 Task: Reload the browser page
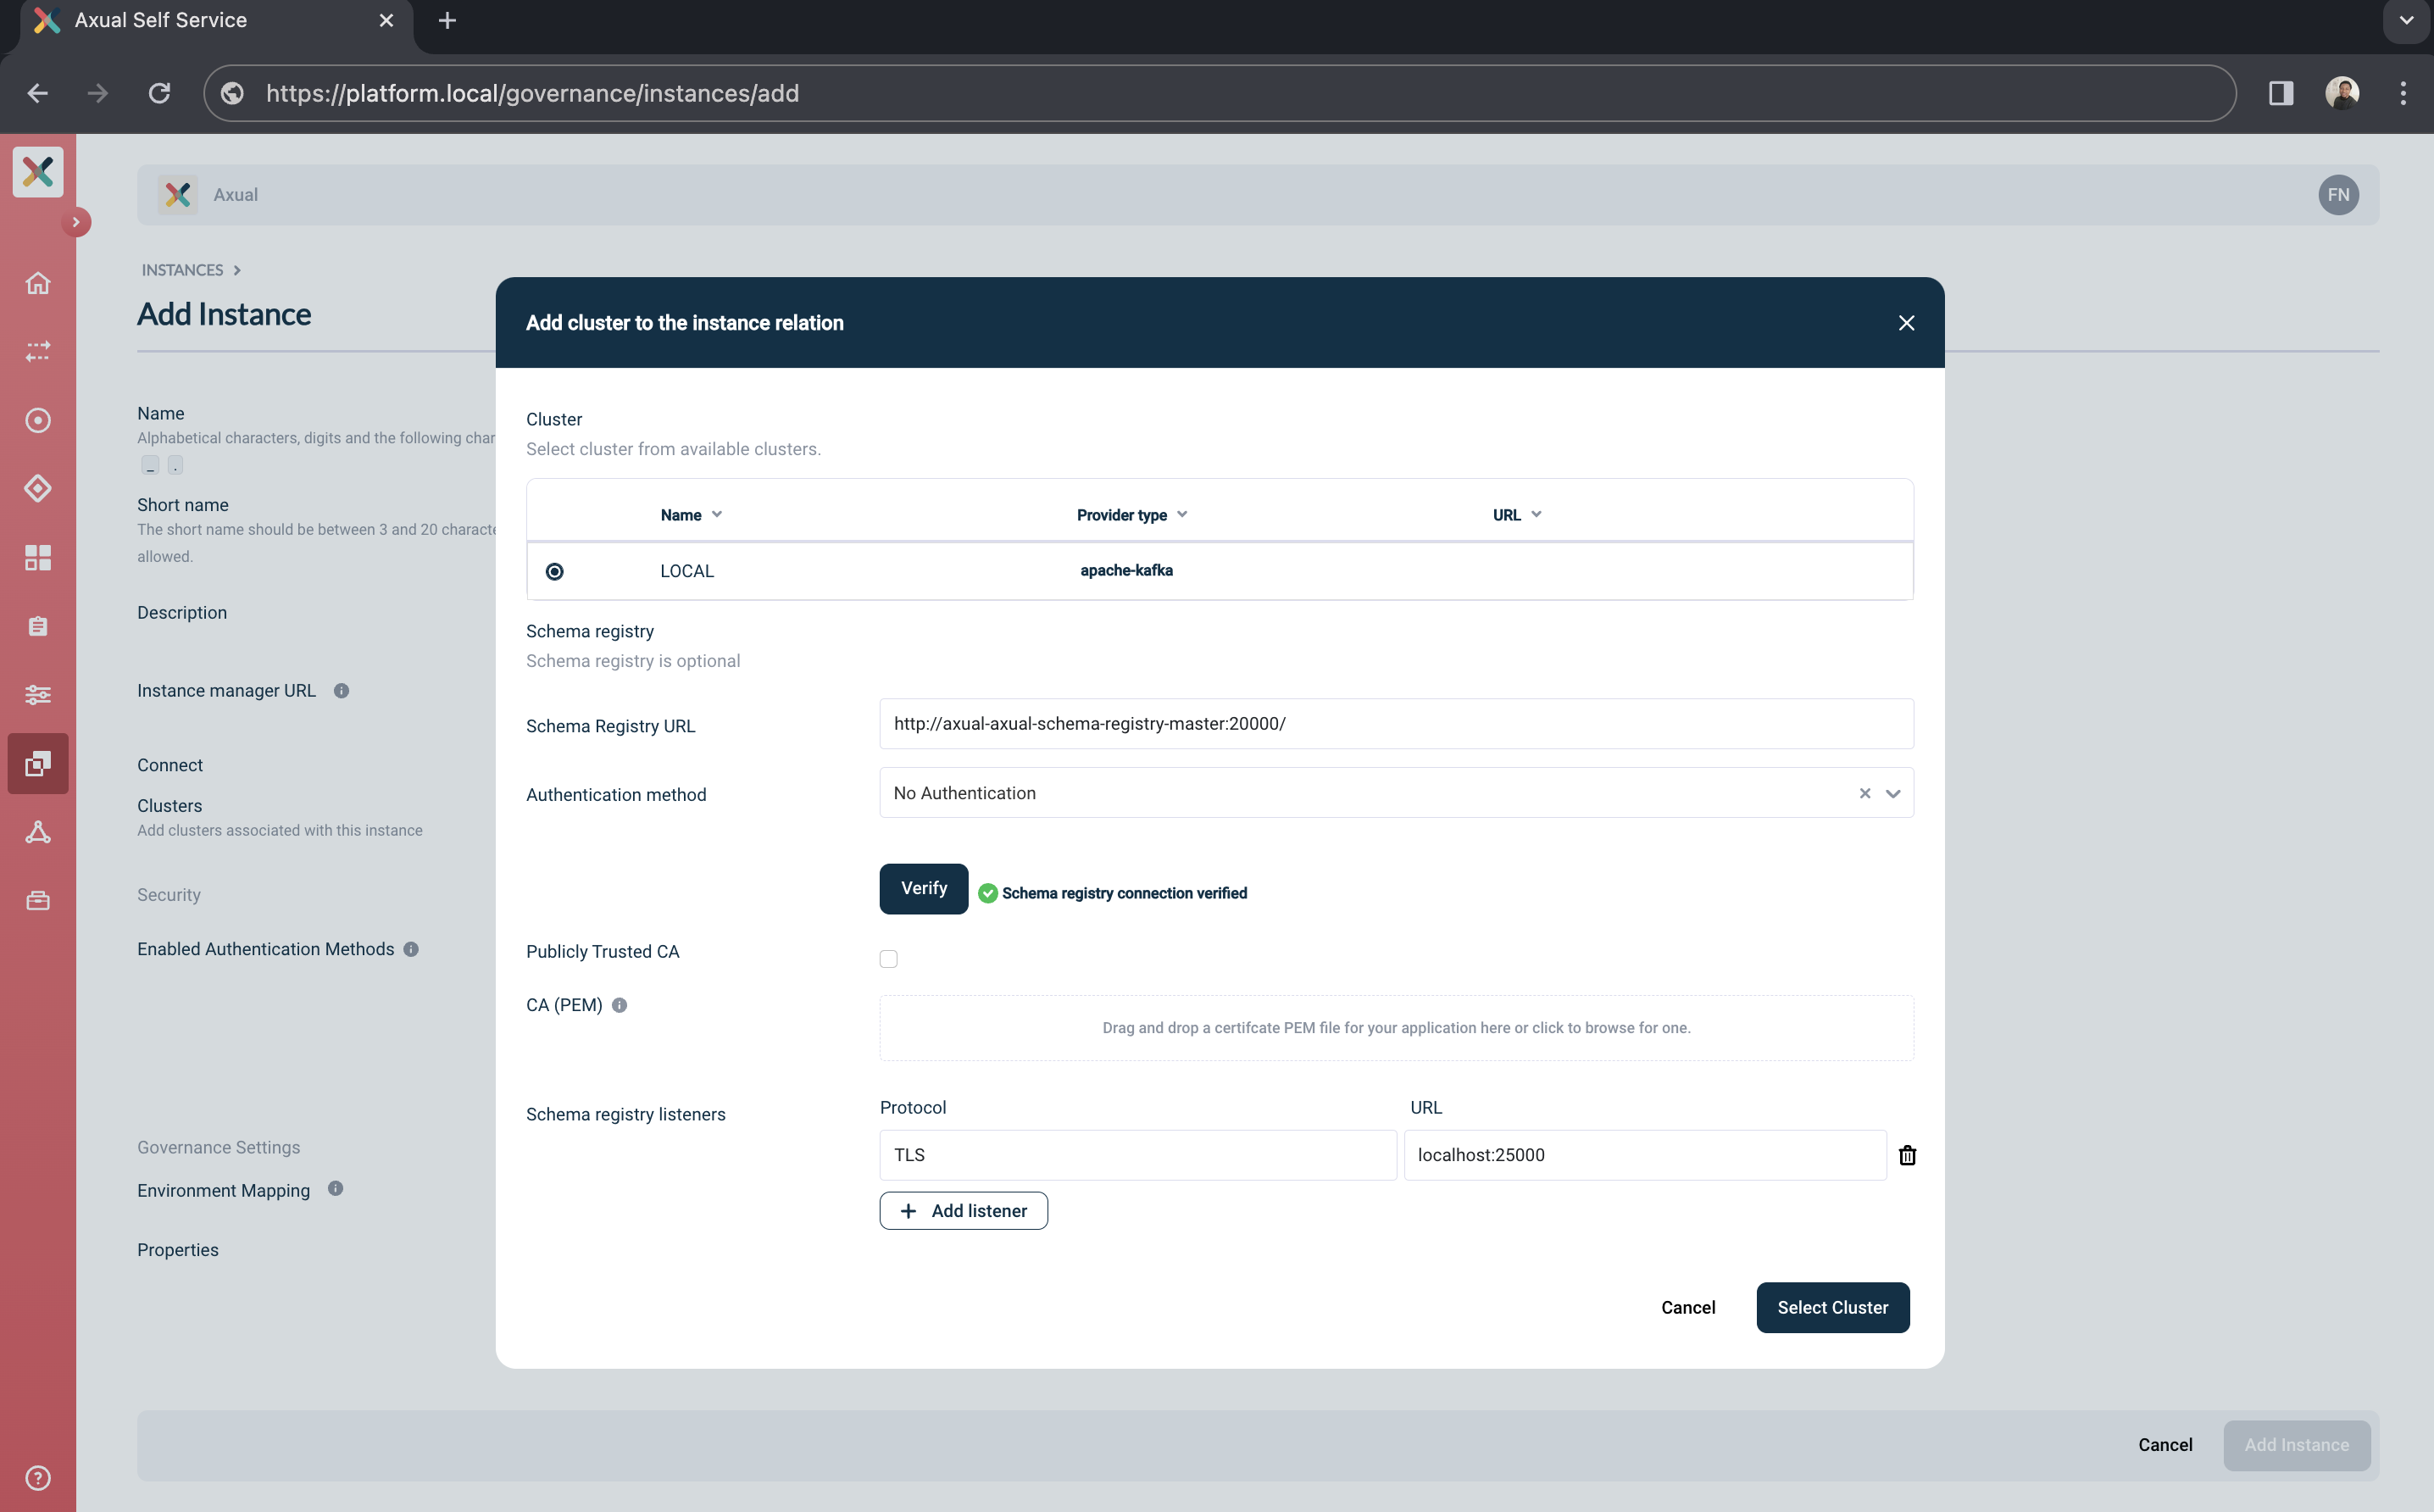159,93
